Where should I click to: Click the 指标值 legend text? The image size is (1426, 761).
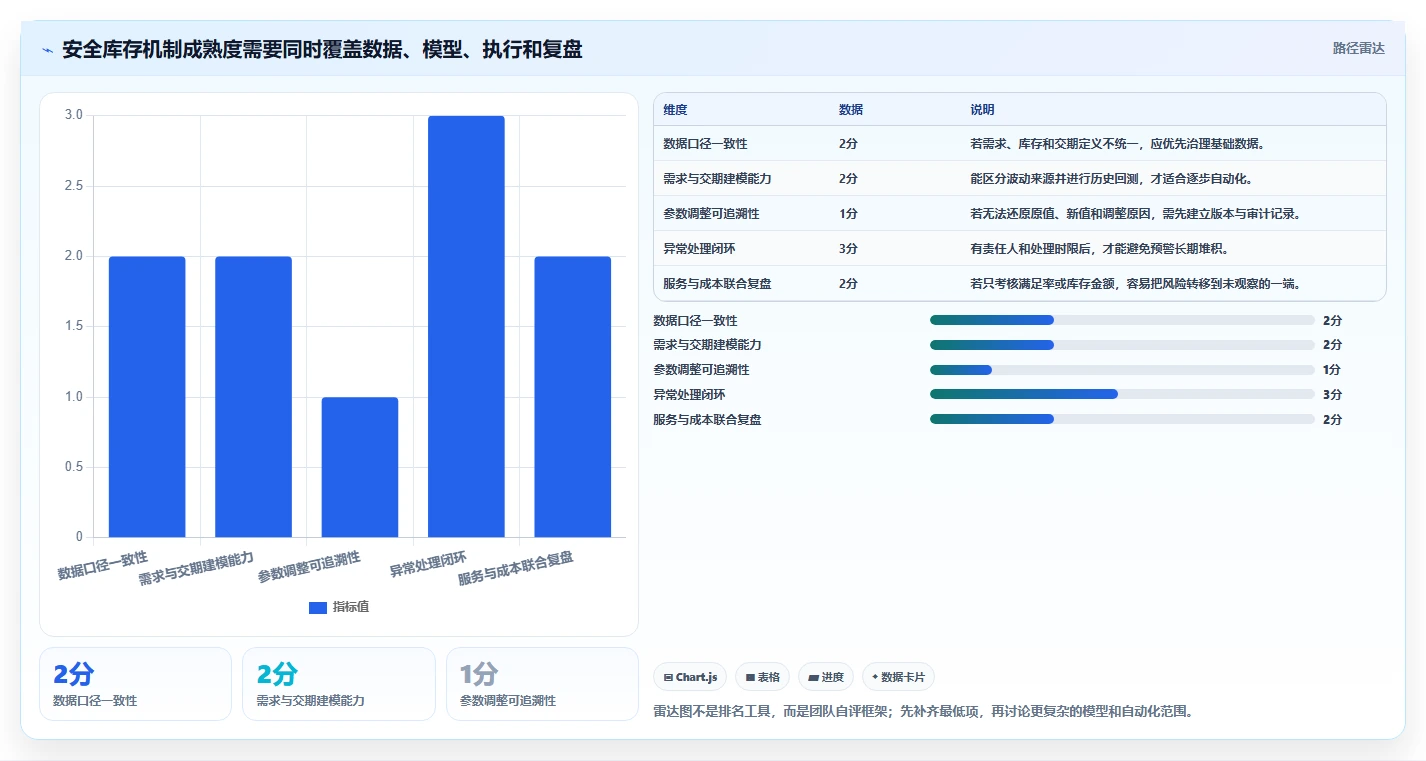[351, 608]
